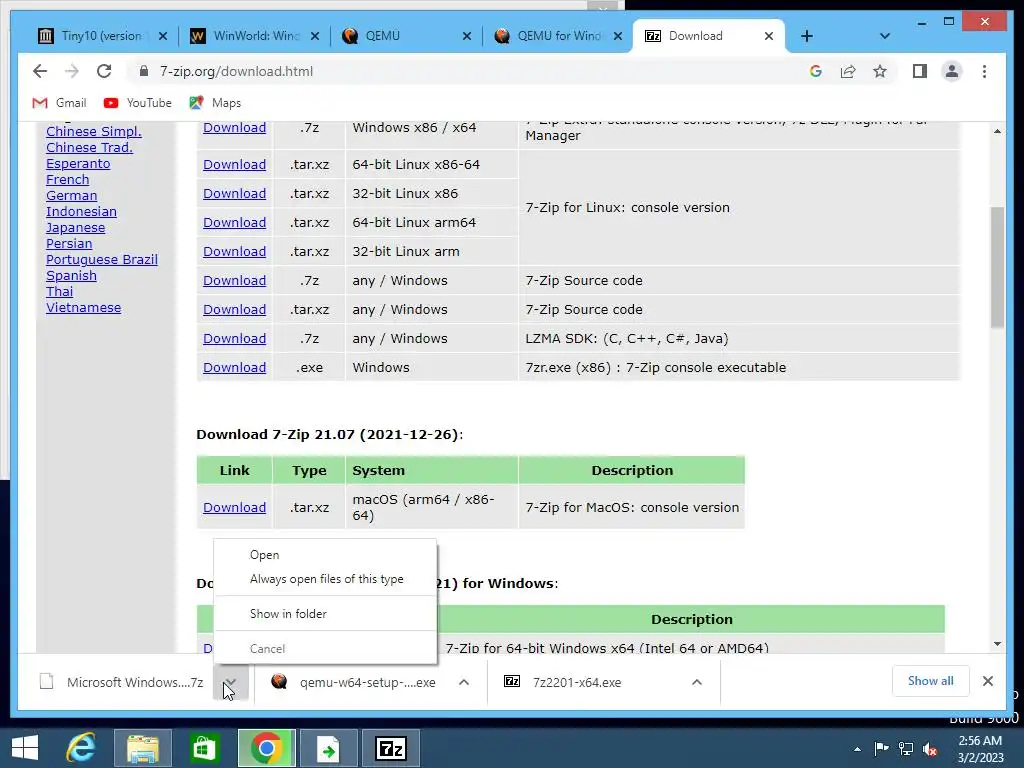Image resolution: width=1024 pixels, height=768 pixels.
Task: Go back with the browser back arrow
Action: [40, 71]
